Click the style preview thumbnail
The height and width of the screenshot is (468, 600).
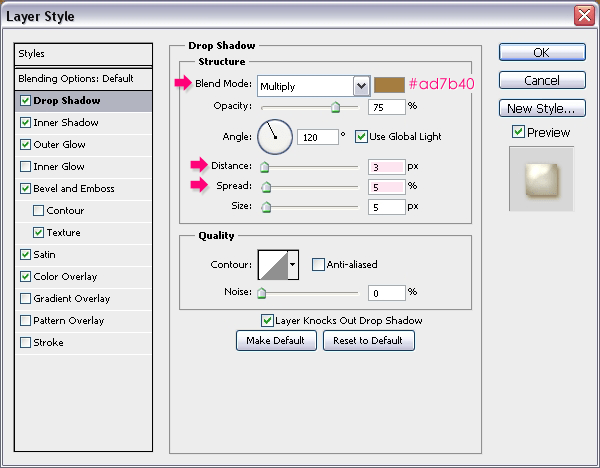[x=541, y=179]
